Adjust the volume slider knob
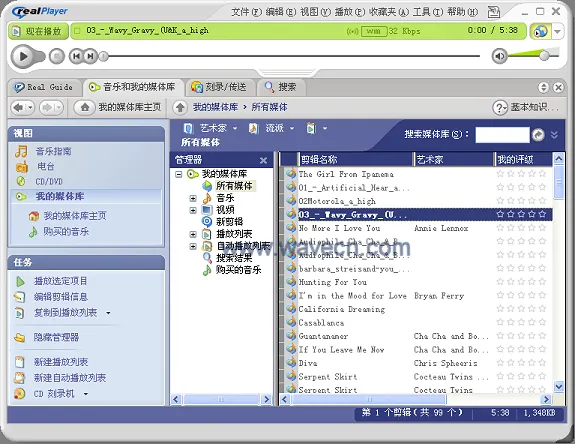 coord(545,55)
